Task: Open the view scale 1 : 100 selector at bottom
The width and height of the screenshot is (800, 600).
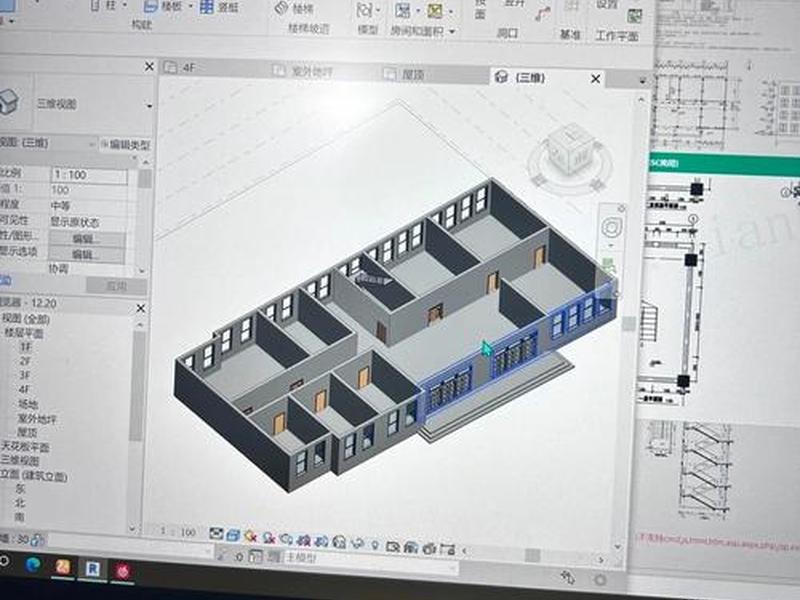Action: click(178, 532)
